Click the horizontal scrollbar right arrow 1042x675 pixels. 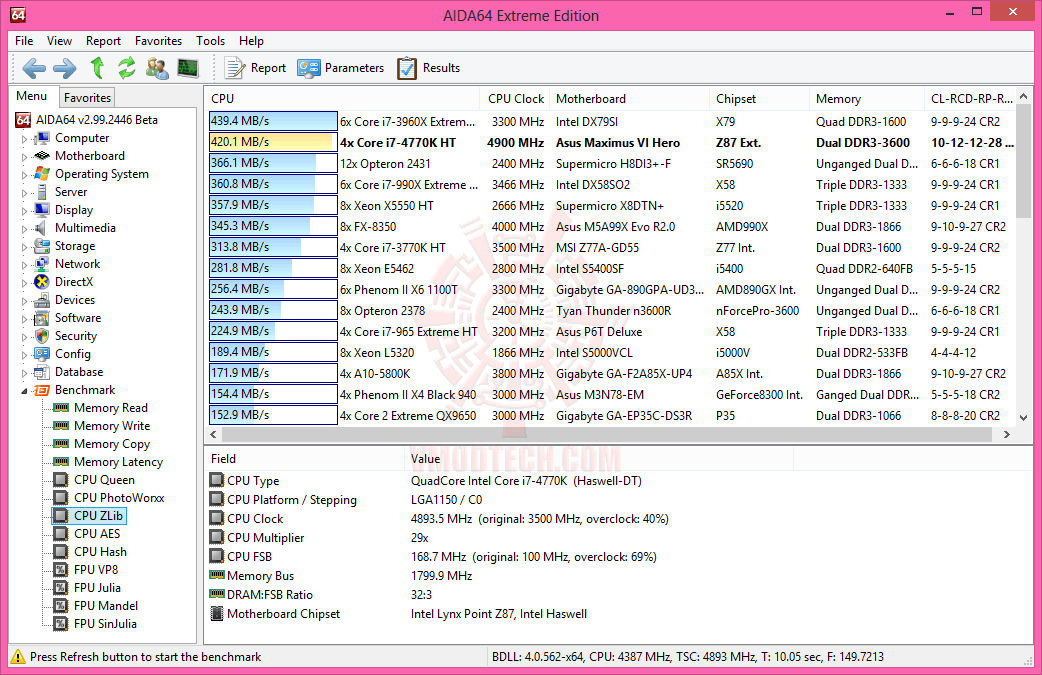coord(1007,434)
